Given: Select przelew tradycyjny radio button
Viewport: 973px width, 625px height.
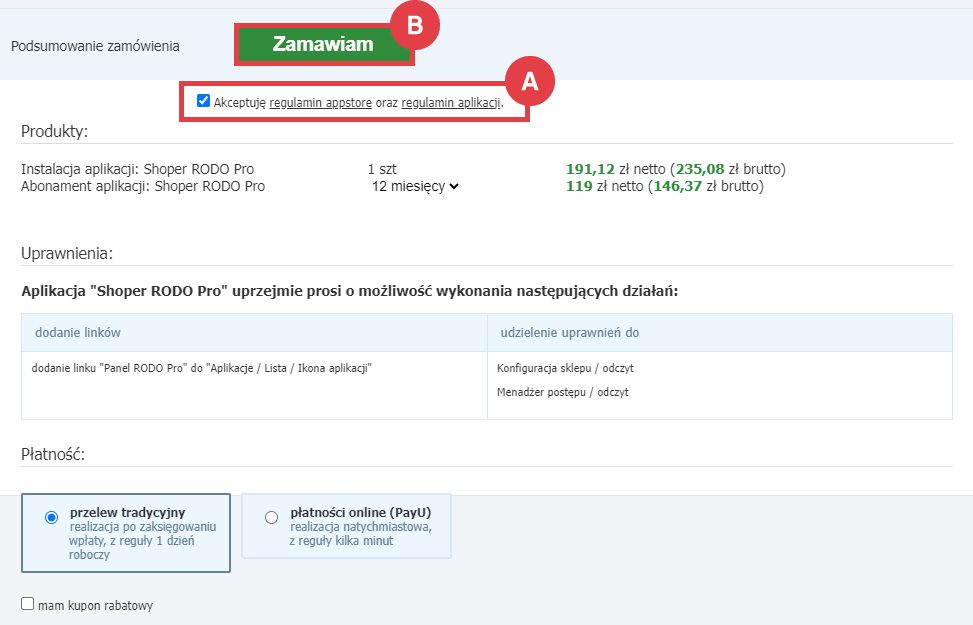Looking at the screenshot, I should 52,517.
